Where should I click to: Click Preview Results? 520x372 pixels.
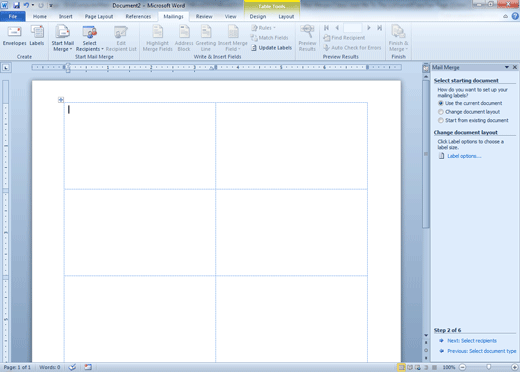[x=307, y=39]
